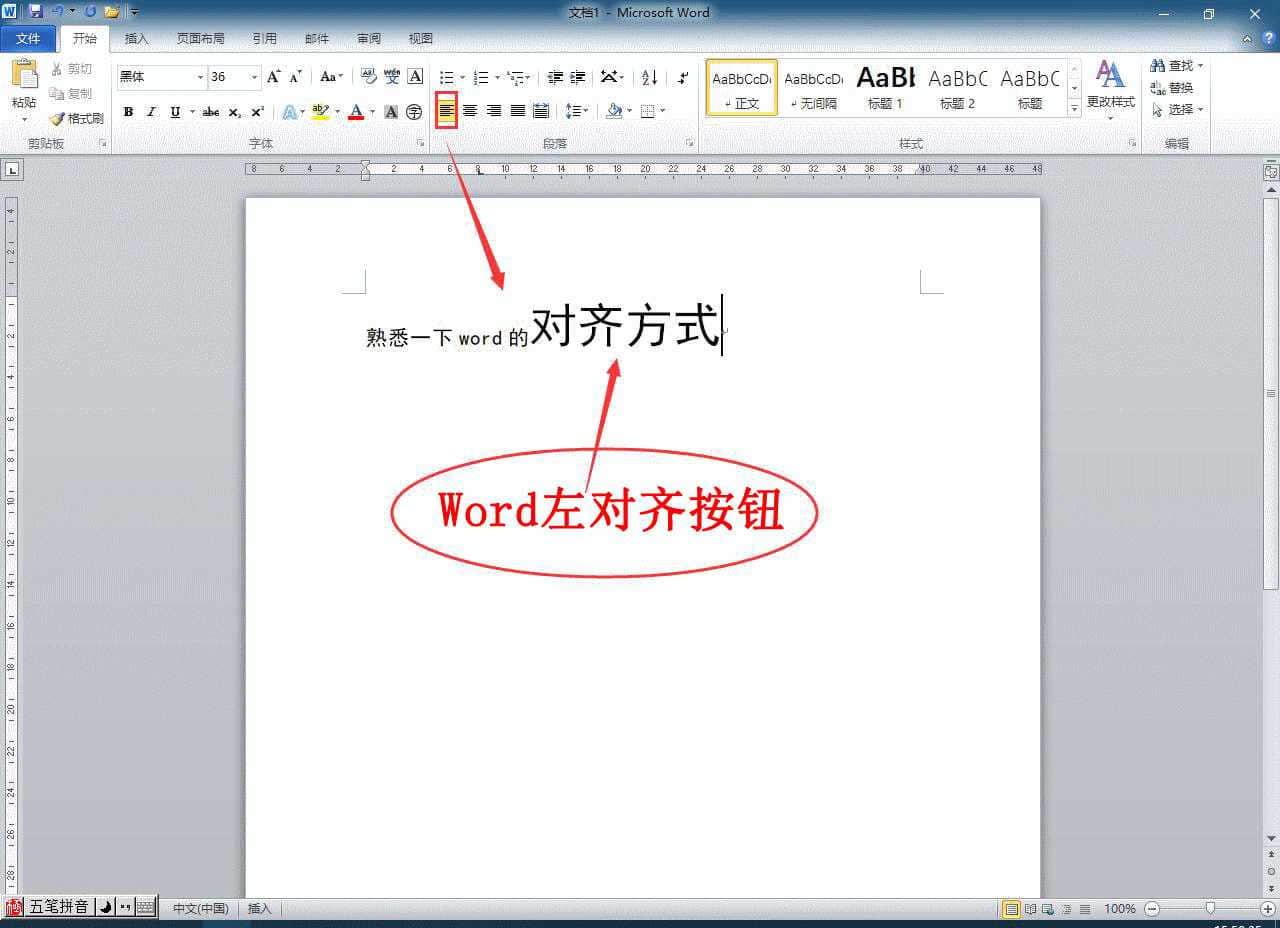Click the subscript x₂ icon
The image size is (1280, 928).
pyautogui.click(x=235, y=112)
